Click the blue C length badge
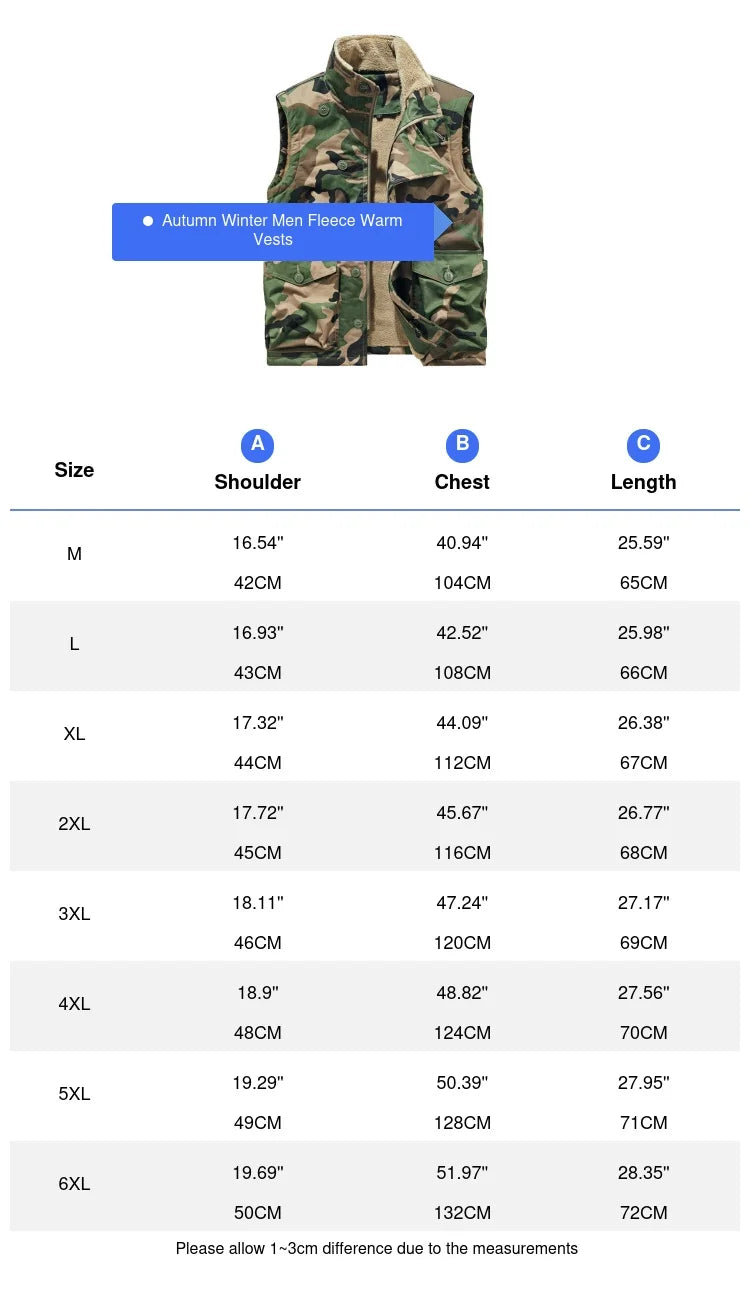 (643, 445)
